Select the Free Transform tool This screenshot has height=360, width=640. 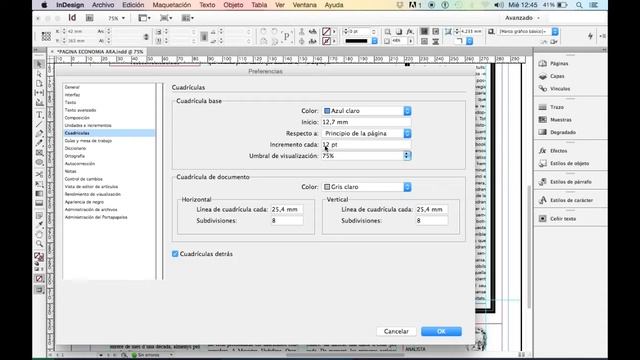(x=39, y=184)
